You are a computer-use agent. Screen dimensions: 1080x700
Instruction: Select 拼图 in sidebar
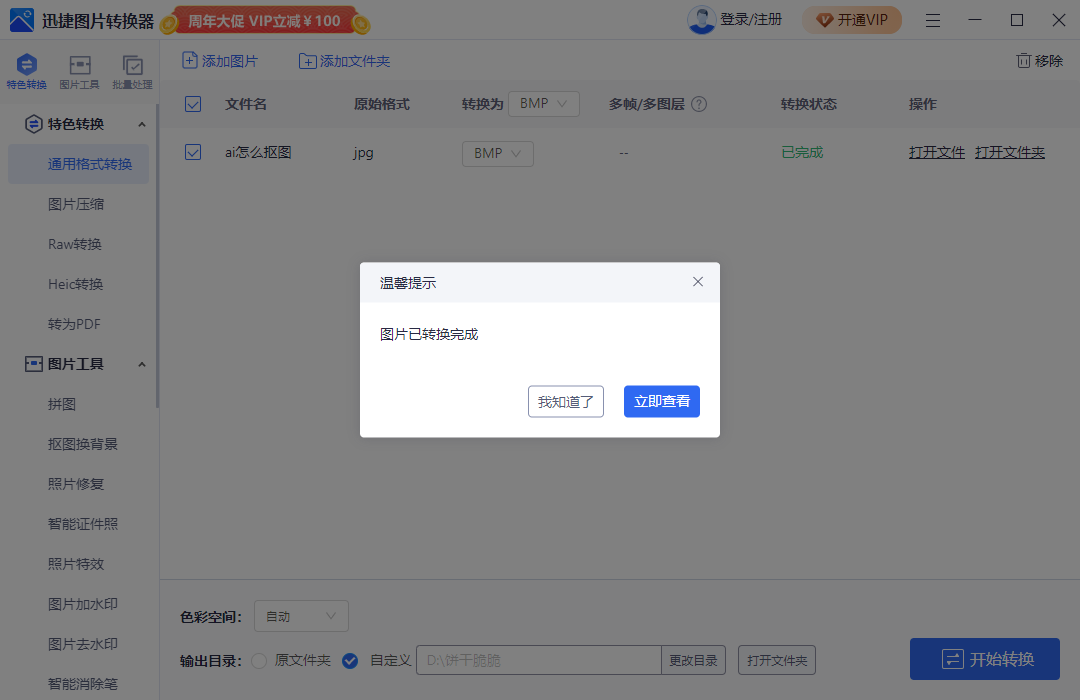click(x=62, y=404)
